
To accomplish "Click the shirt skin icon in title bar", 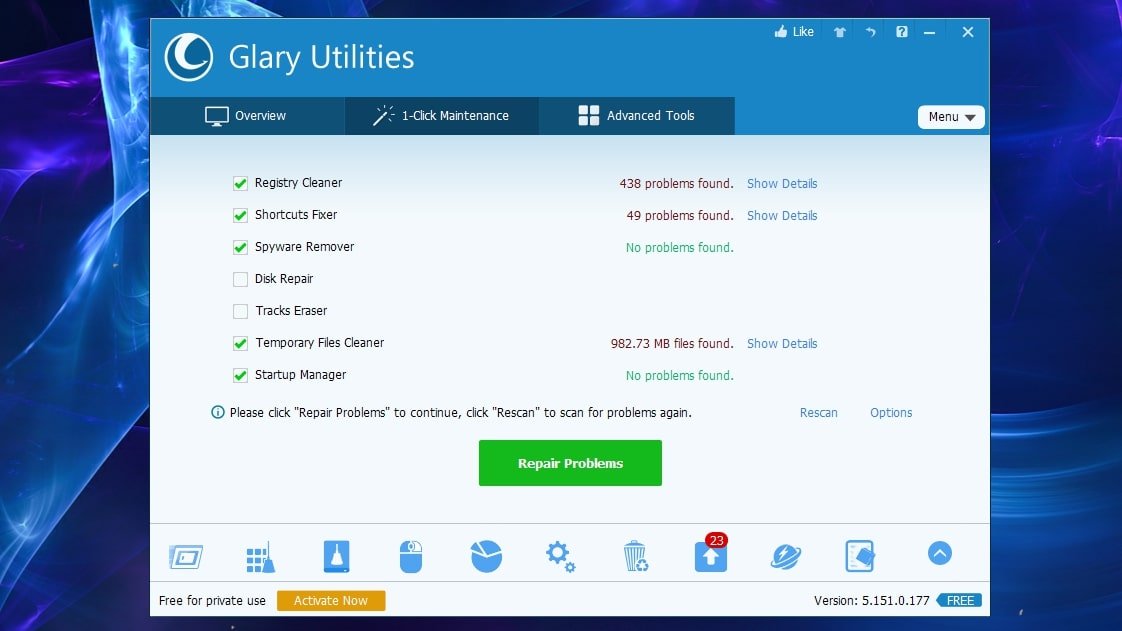I will tap(840, 31).
